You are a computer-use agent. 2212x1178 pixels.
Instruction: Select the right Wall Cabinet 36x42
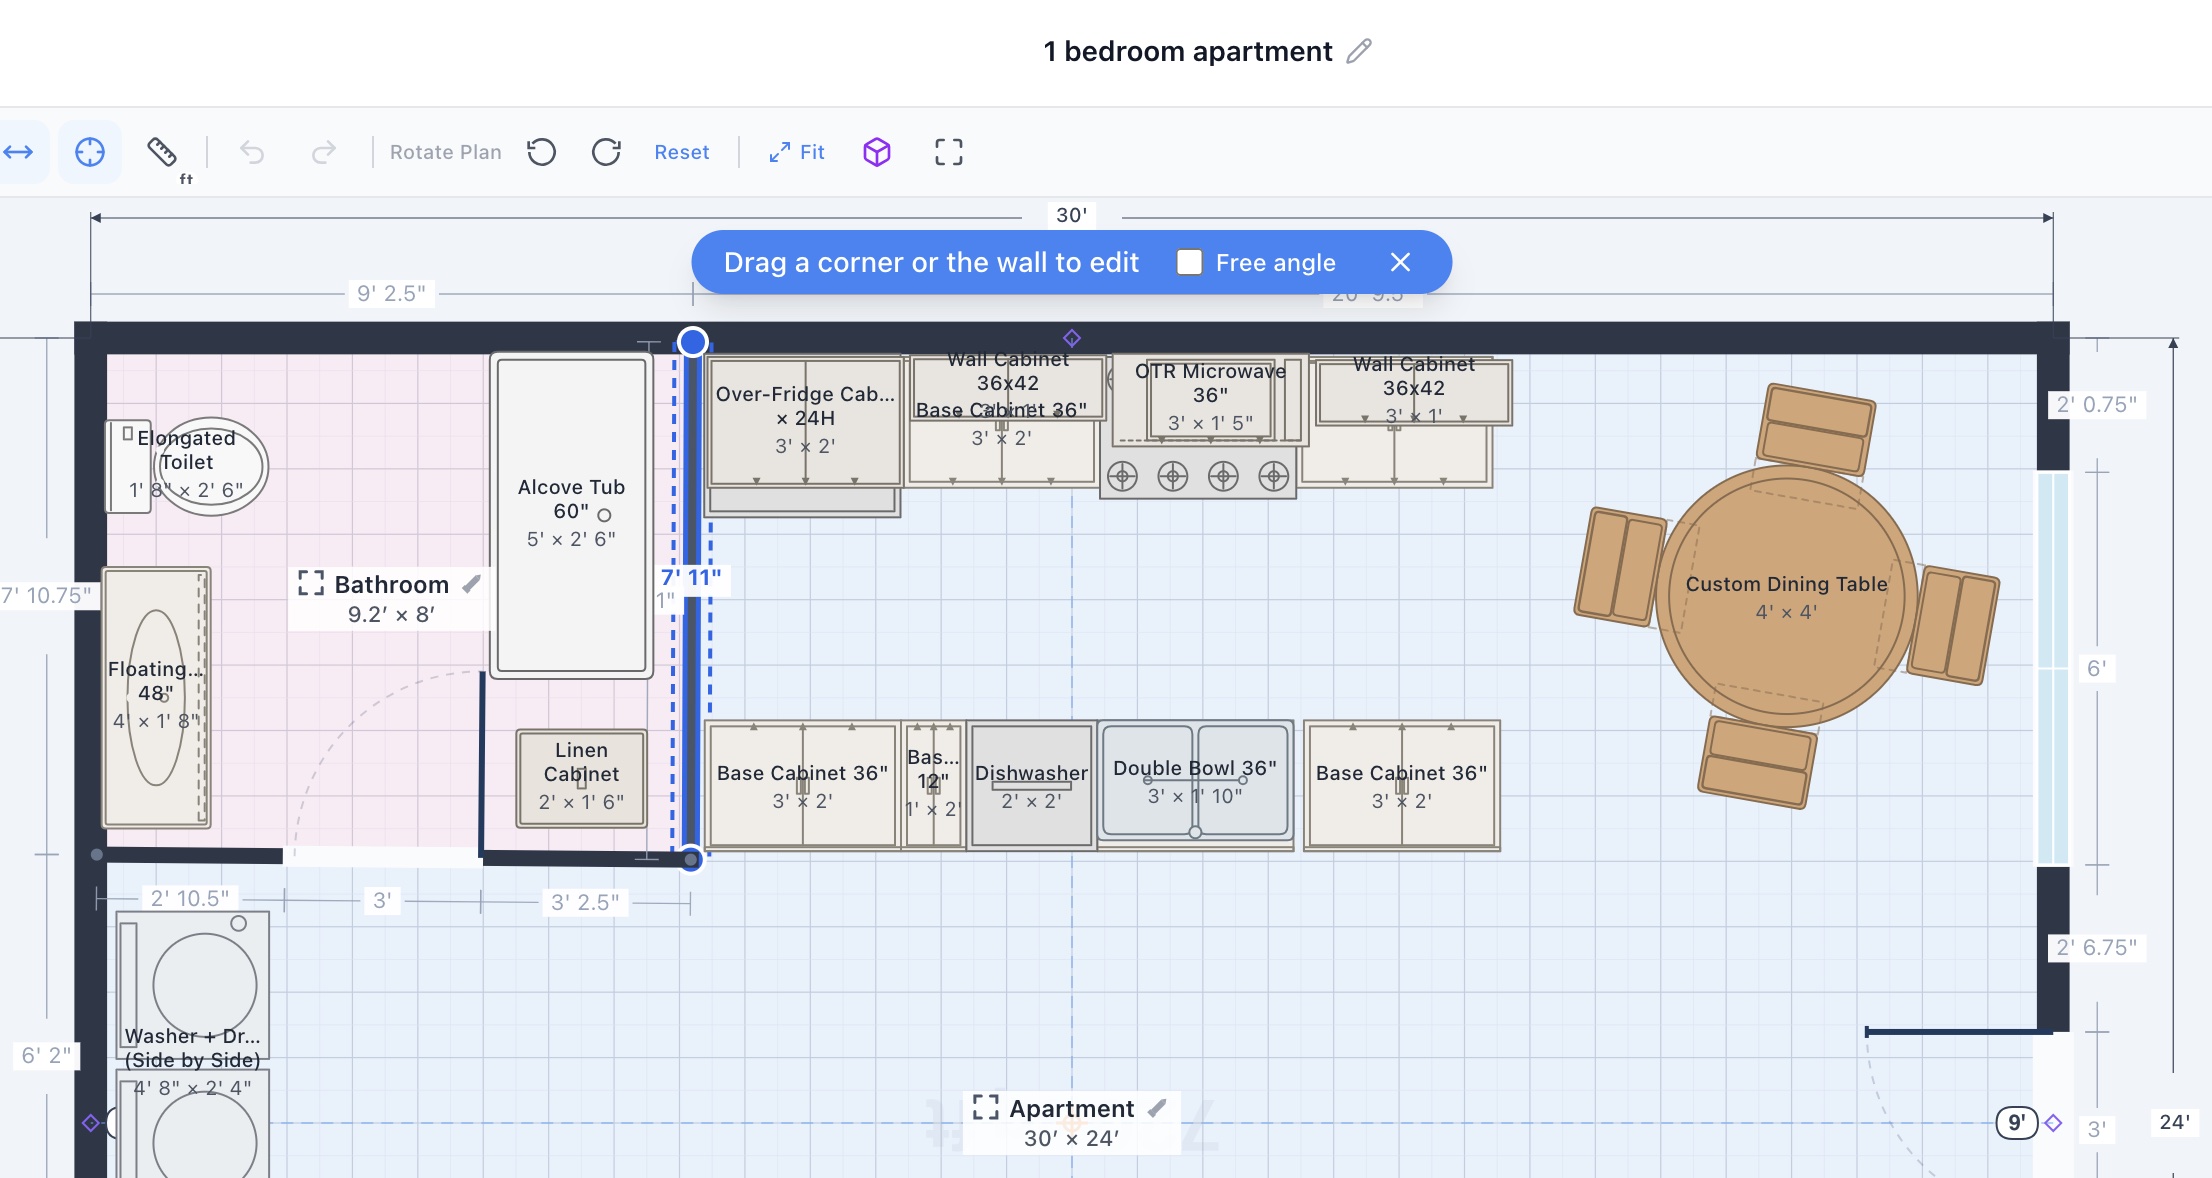click(x=1413, y=392)
